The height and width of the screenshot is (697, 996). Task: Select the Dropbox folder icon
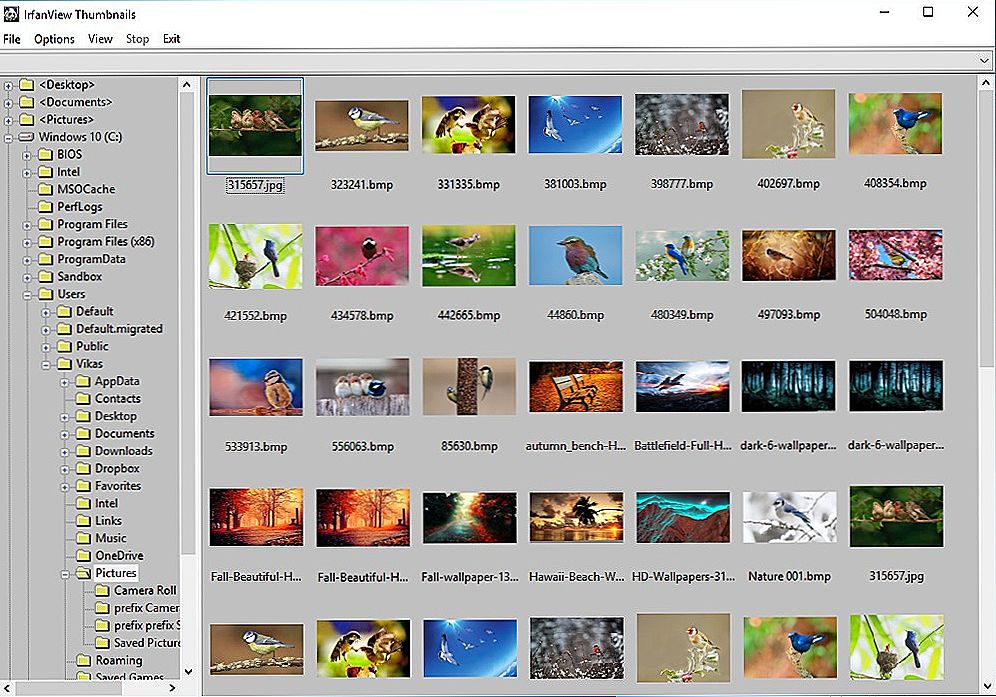(83, 469)
